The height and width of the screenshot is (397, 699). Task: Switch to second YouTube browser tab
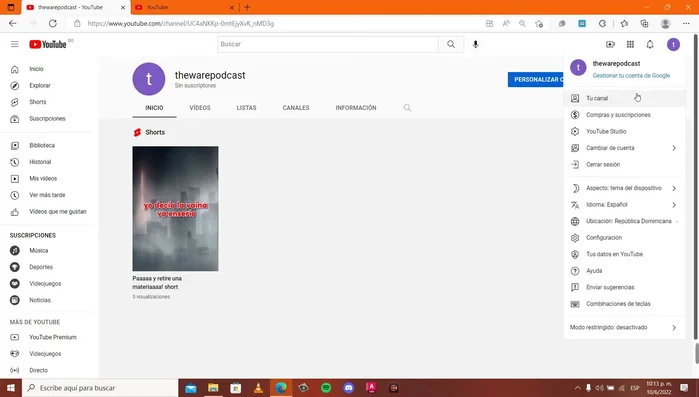[185, 8]
